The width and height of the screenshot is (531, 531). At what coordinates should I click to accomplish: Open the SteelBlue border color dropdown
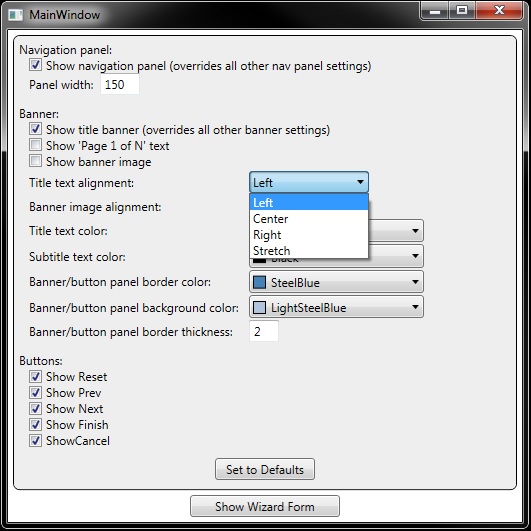click(x=336, y=282)
